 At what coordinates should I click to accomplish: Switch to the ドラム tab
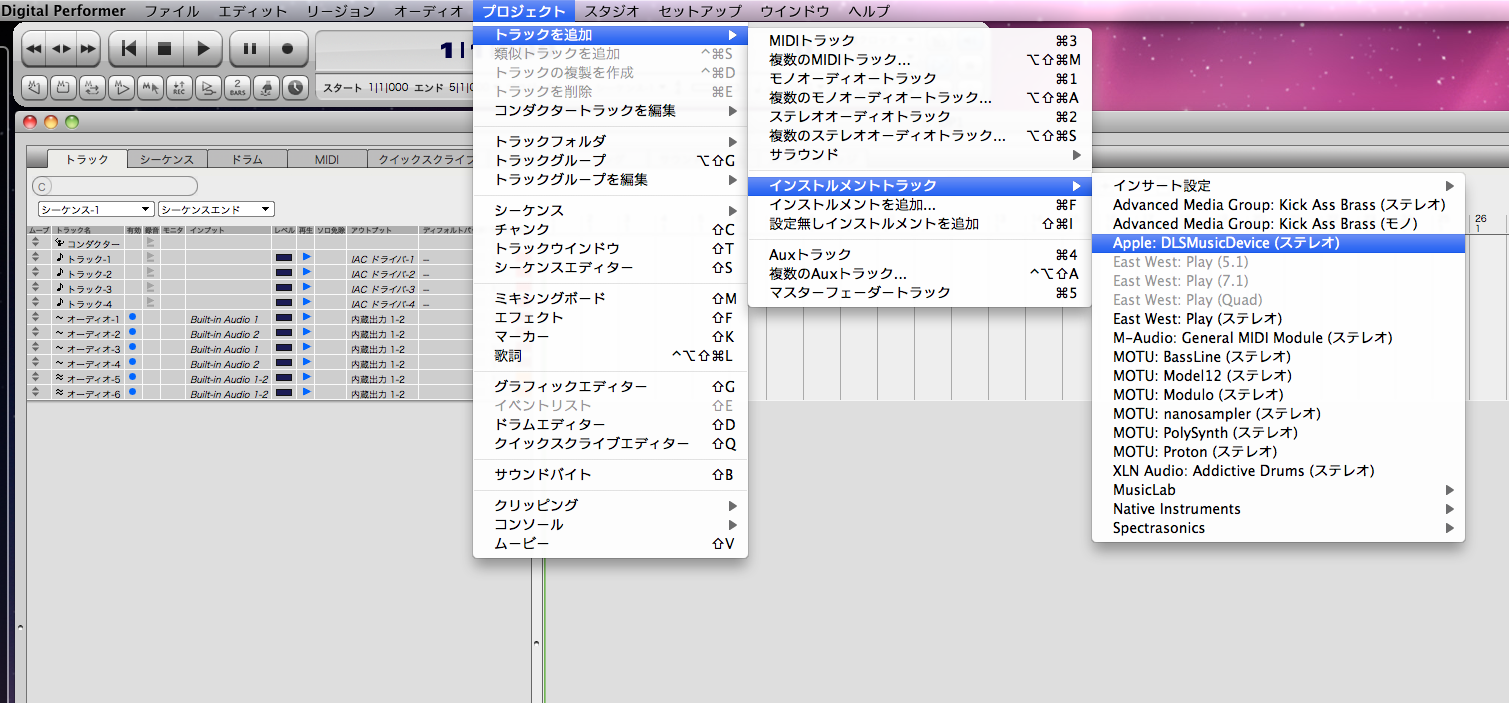247,159
